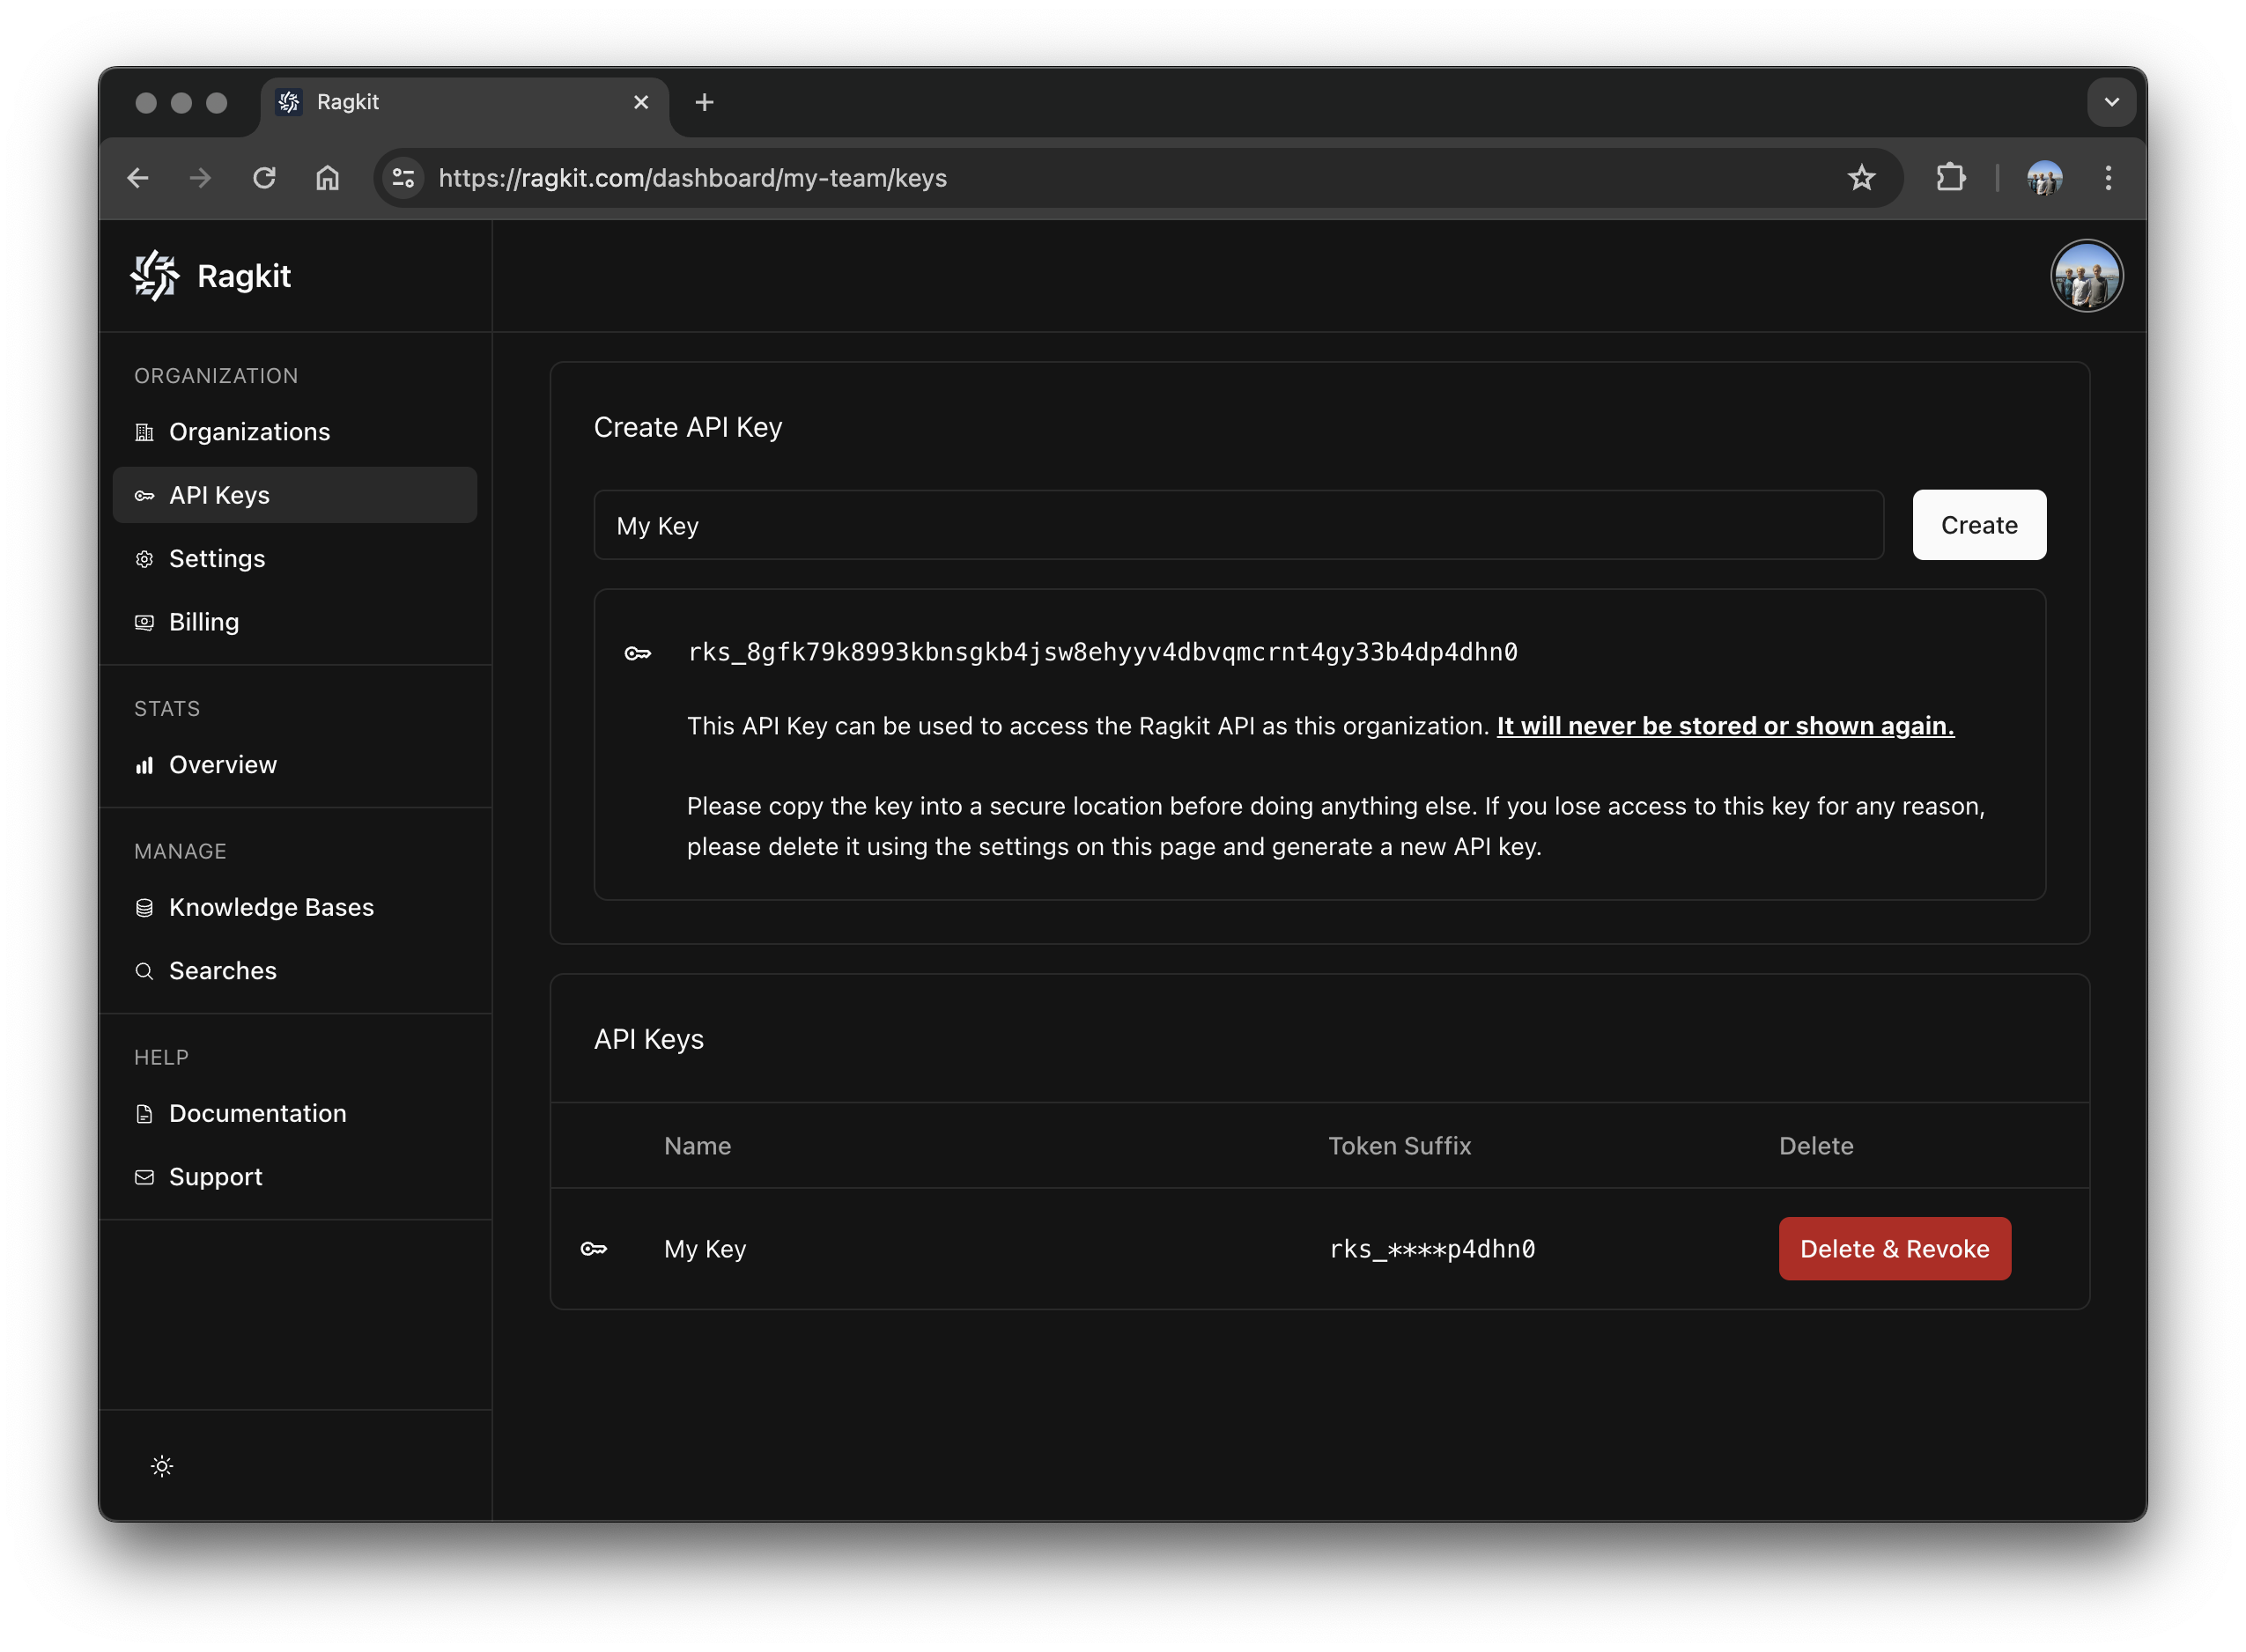The height and width of the screenshot is (1652, 2246).
Task: Click the browser home icon
Action: coord(327,178)
